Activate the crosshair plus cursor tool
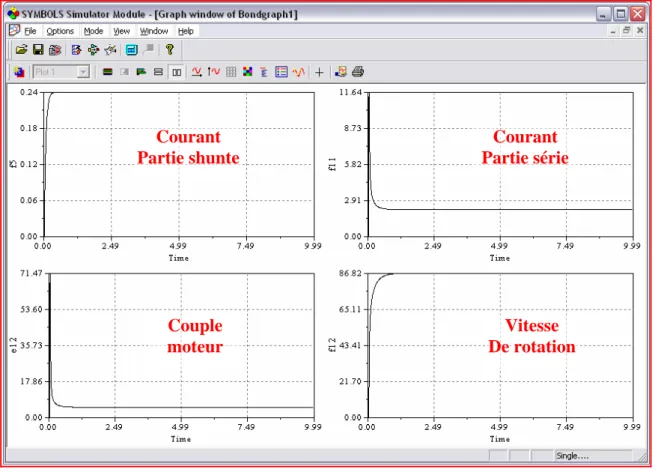Screen dimensions: 655x469 pyautogui.click(x=319, y=72)
